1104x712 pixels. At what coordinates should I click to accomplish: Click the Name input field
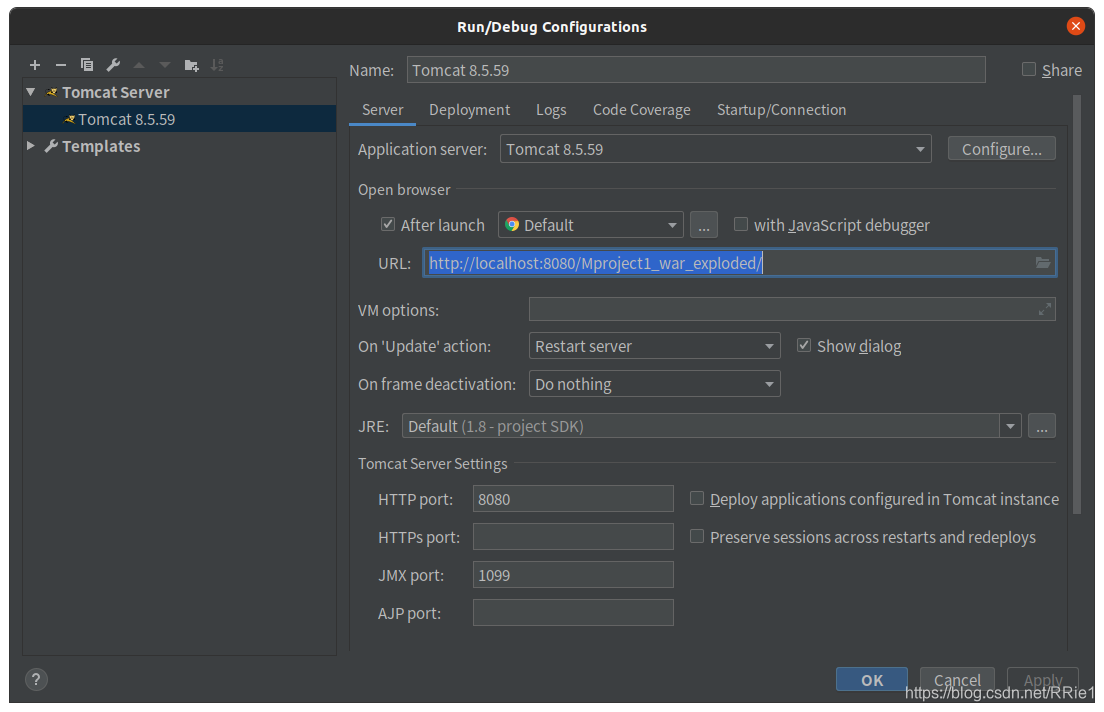(x=696, y=70)
